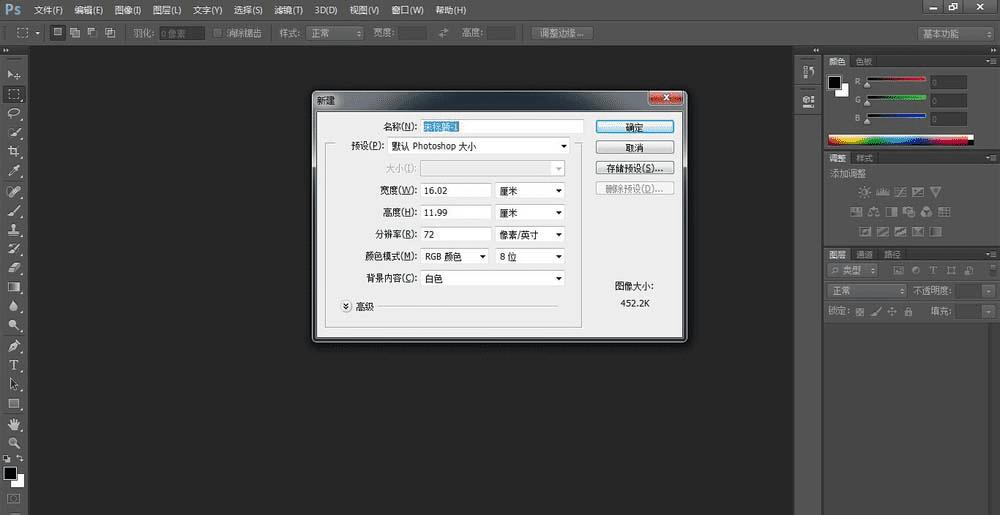Switch to the 色板 swatches tab
Image resolution: width=1000 pixels, height=515 pixels.
(863, 62)
